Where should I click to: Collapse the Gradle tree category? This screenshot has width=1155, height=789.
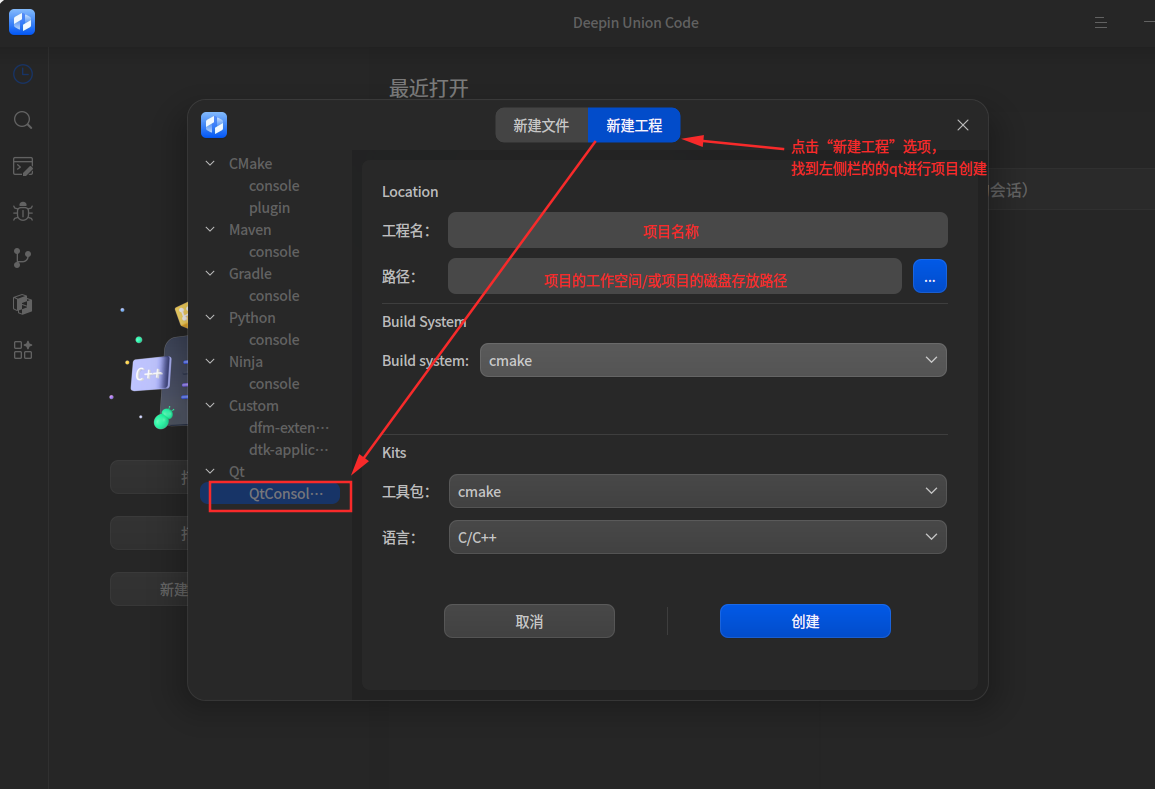[x=210, y=273]
